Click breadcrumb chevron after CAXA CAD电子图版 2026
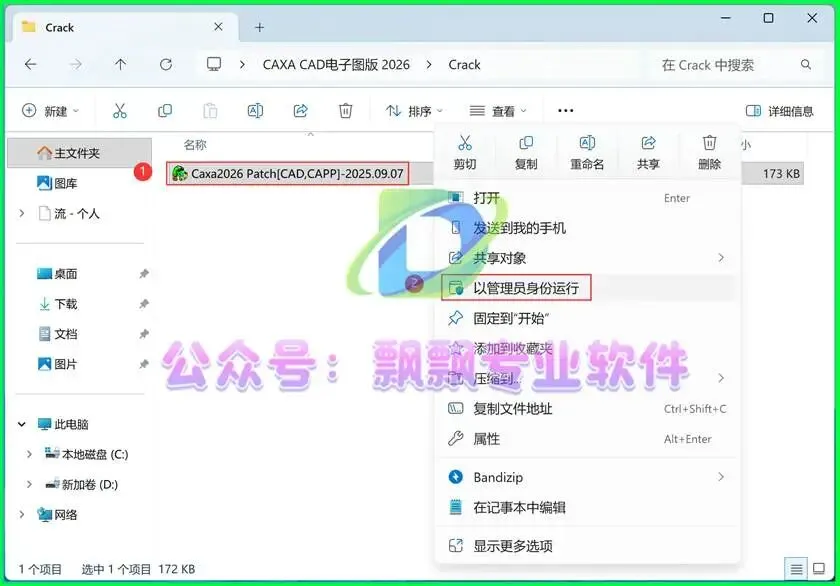840x586 pixels. [x=429, y=65]
